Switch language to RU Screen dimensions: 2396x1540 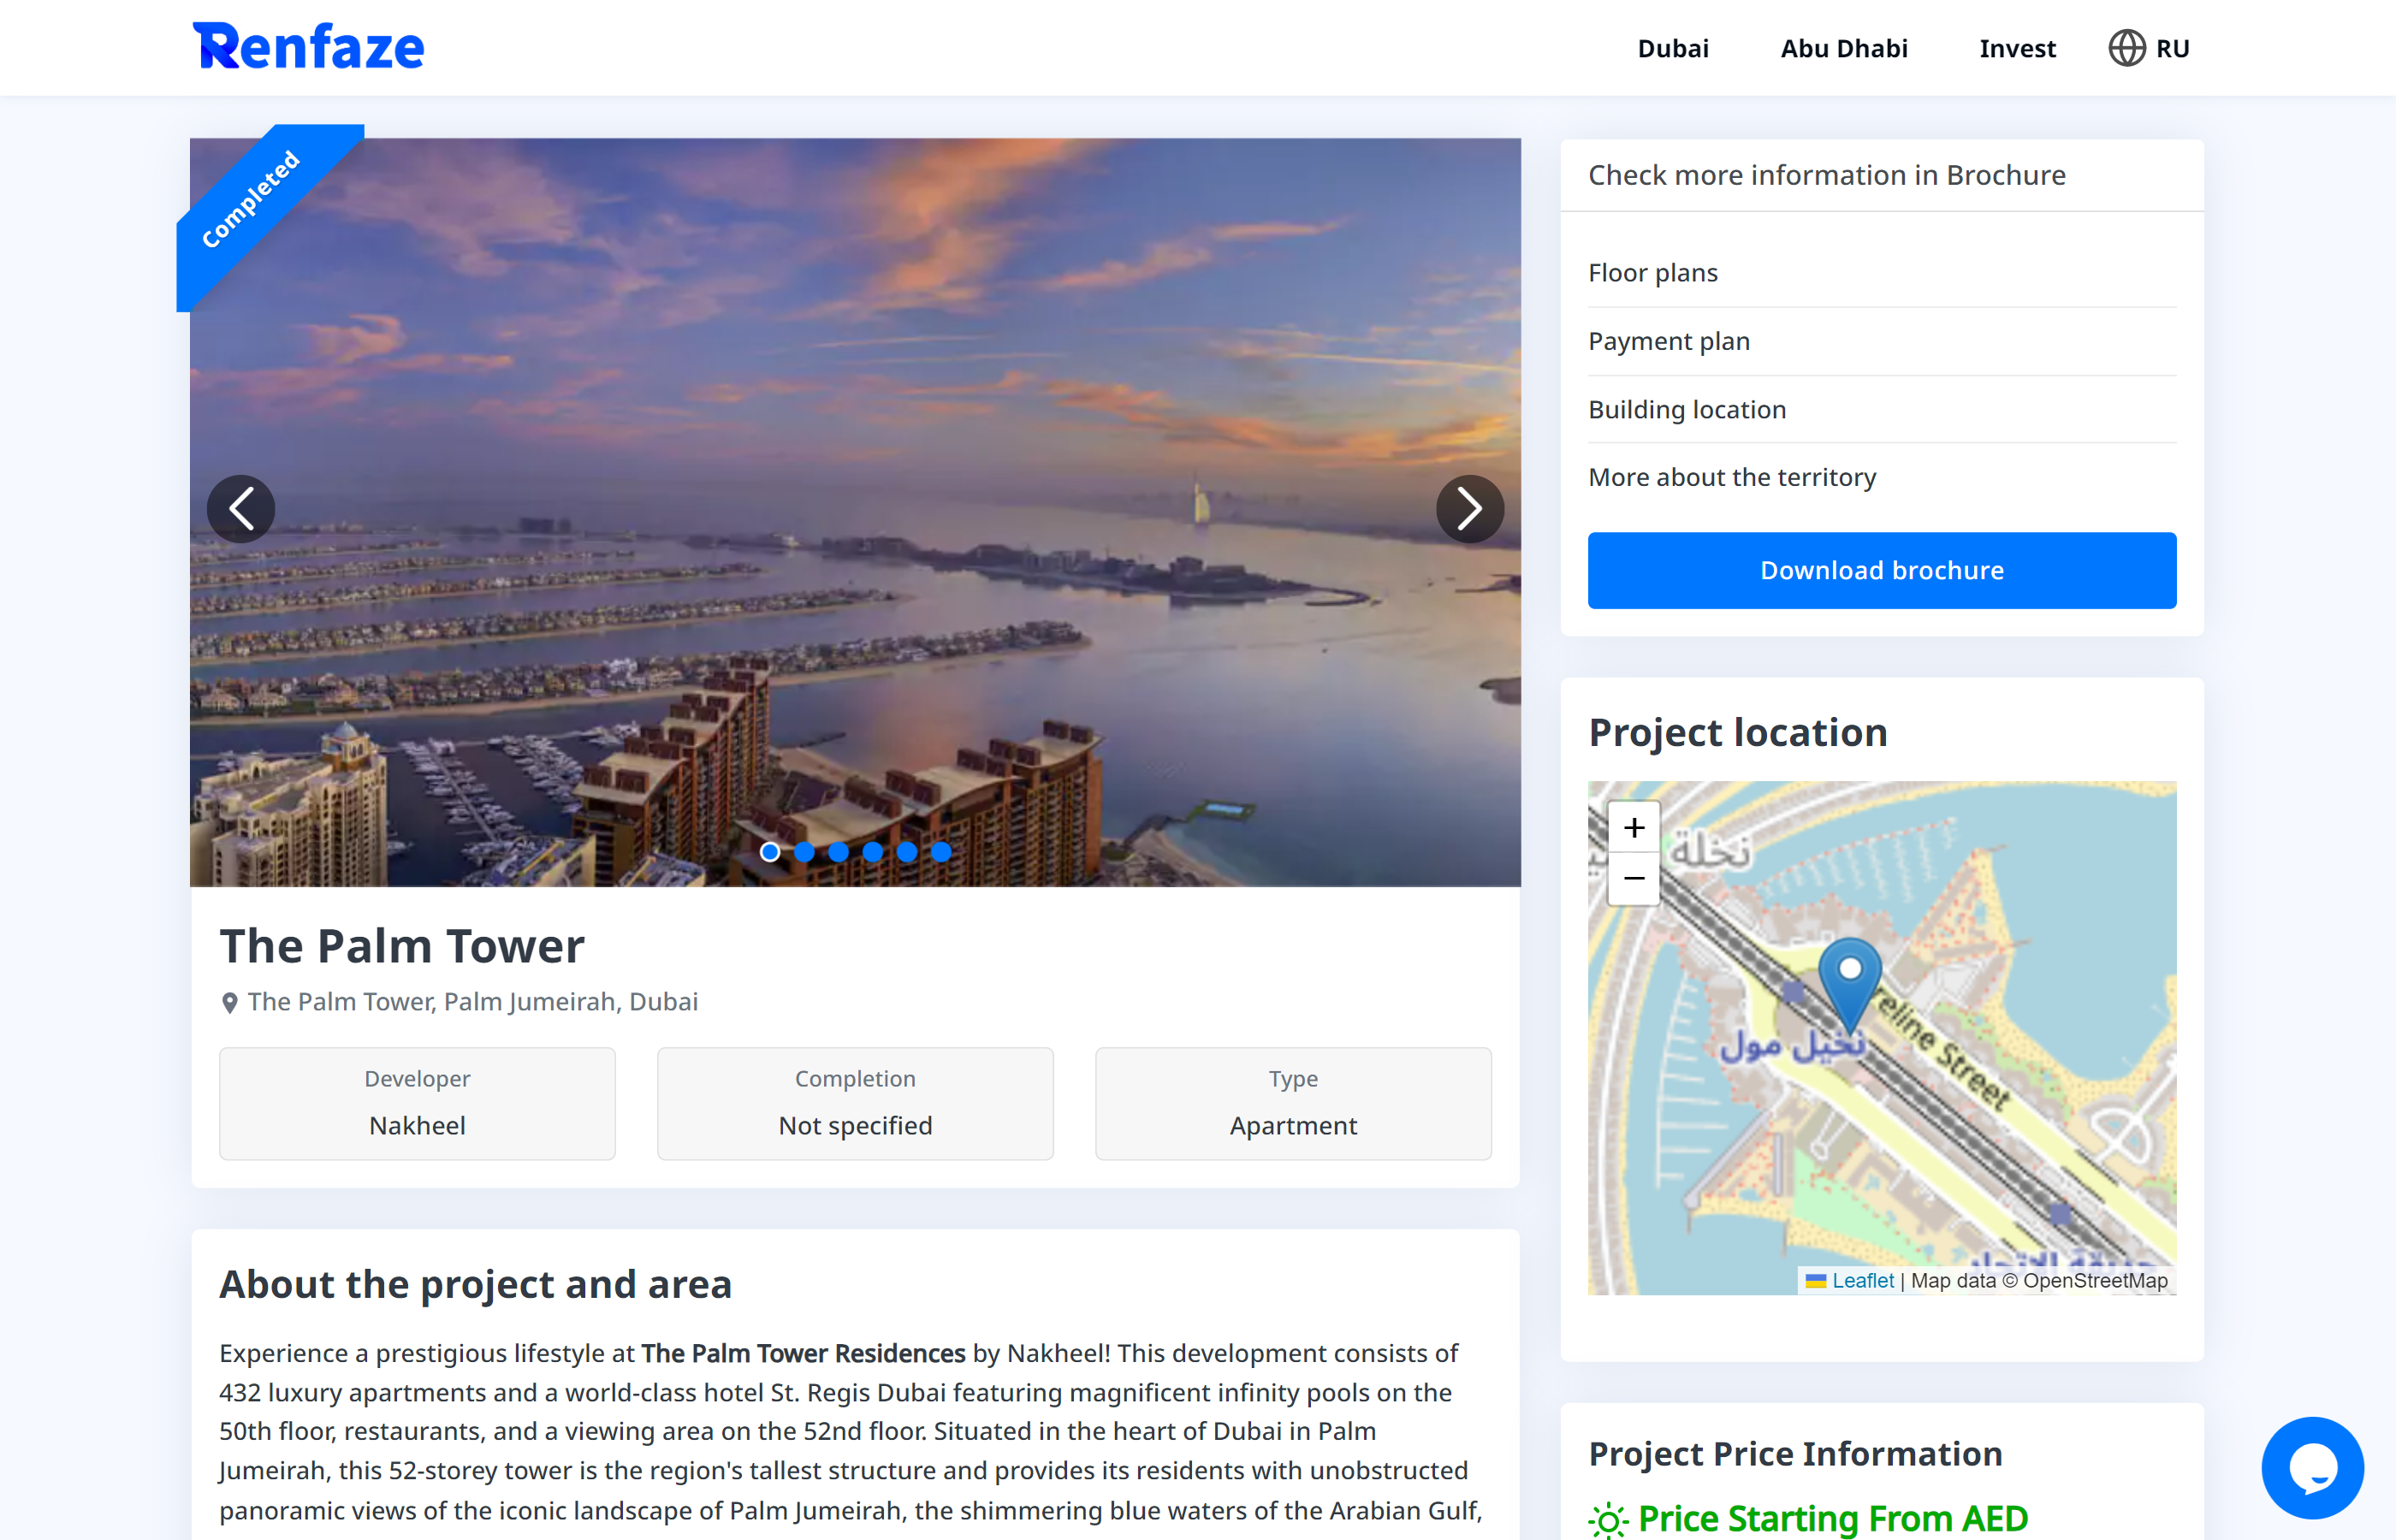point(2172,48)
